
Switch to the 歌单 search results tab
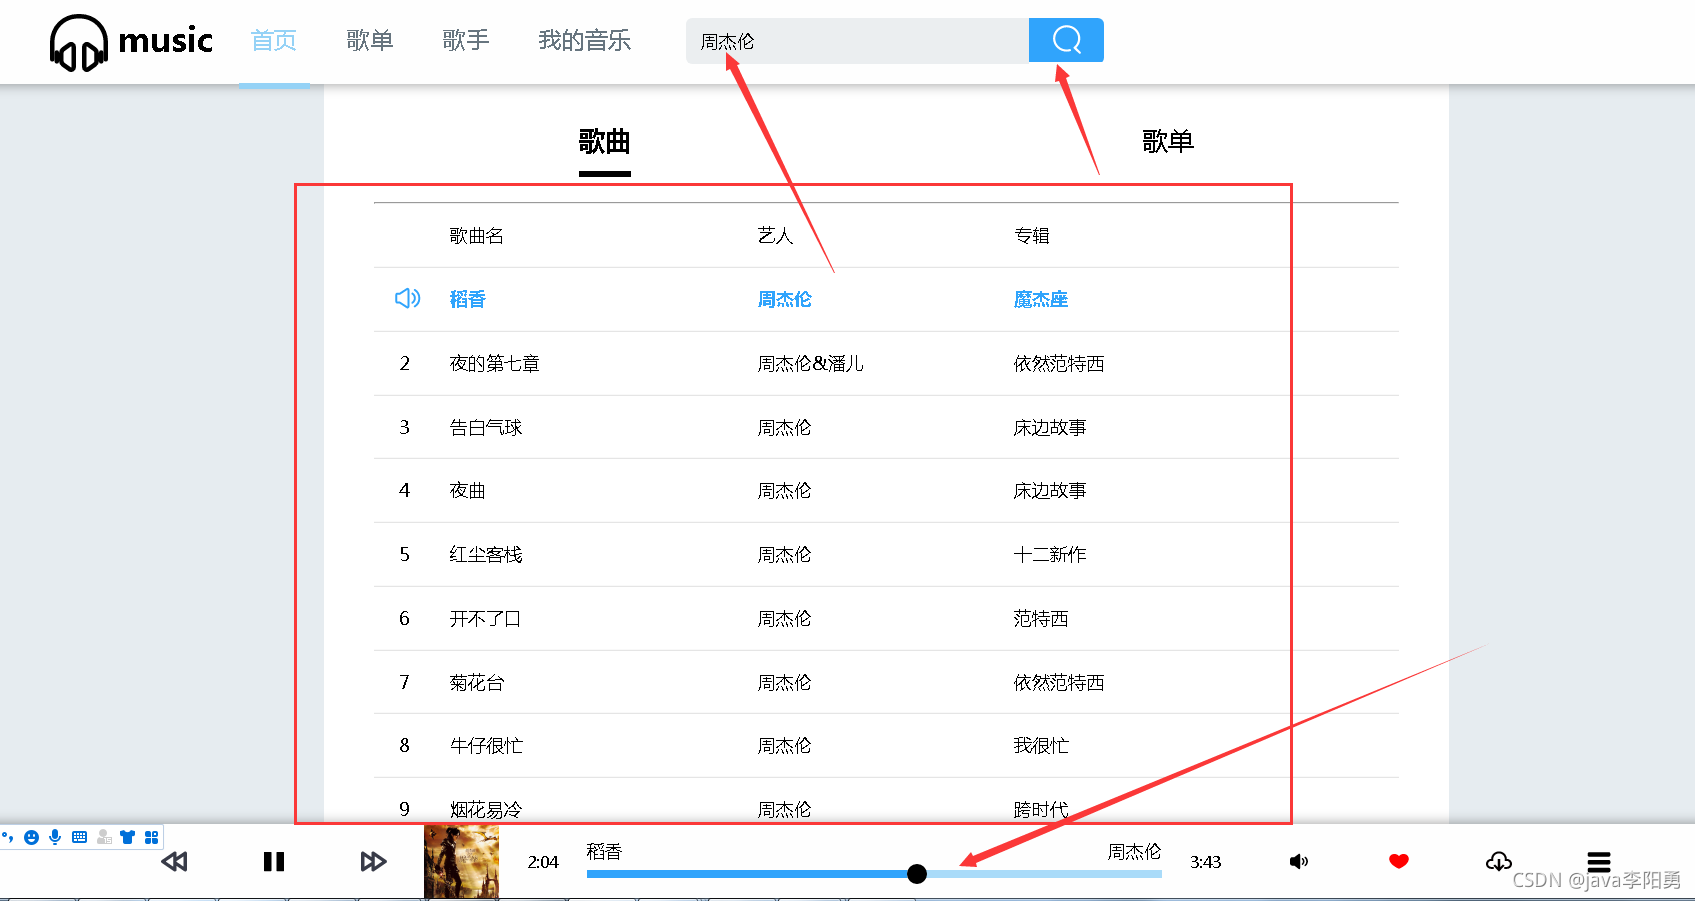coord(1168,142)
